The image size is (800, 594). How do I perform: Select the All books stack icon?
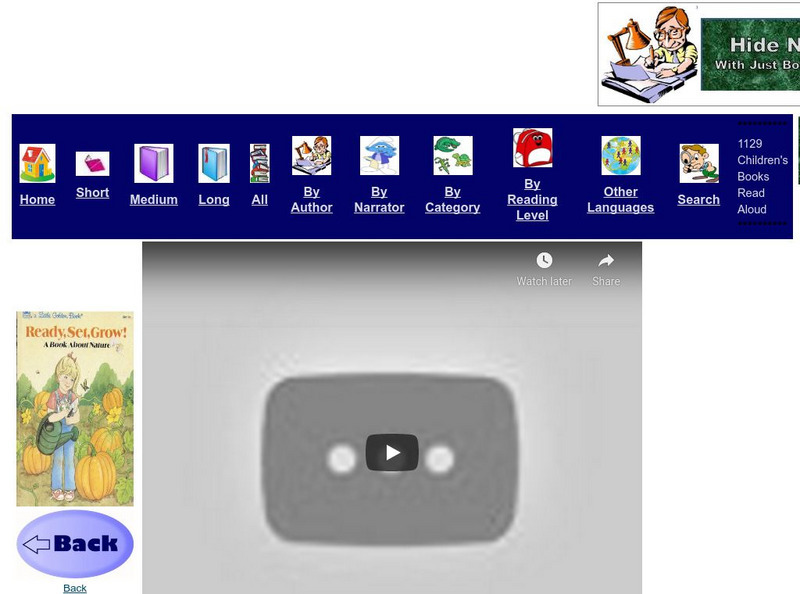tap(260, 160)
